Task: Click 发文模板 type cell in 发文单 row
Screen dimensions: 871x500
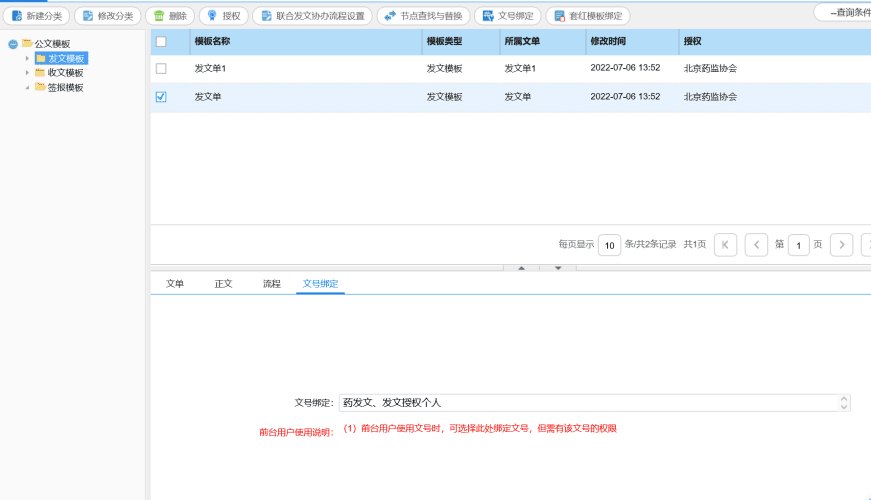Action: pos(444,97)
